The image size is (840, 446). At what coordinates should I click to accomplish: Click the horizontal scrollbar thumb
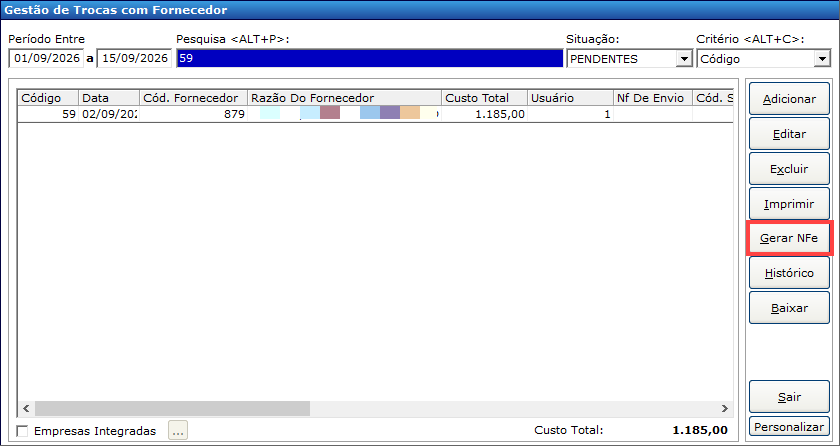172,409
